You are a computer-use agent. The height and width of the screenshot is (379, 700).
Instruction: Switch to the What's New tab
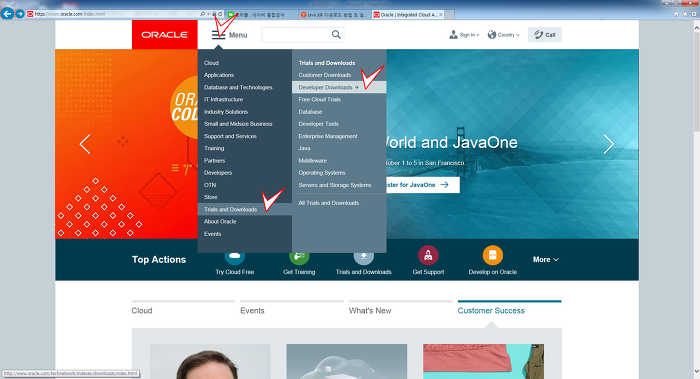(x=370, y=311)
